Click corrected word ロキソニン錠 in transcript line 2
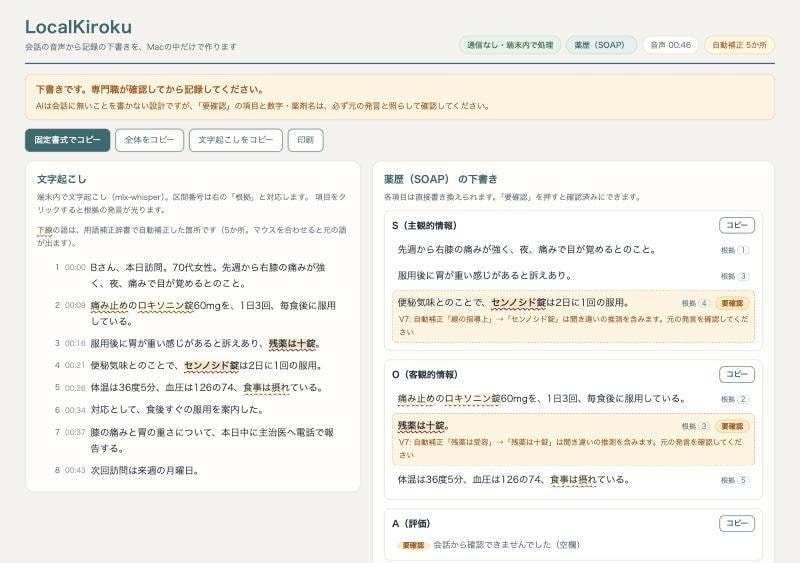 coord(165,305)
